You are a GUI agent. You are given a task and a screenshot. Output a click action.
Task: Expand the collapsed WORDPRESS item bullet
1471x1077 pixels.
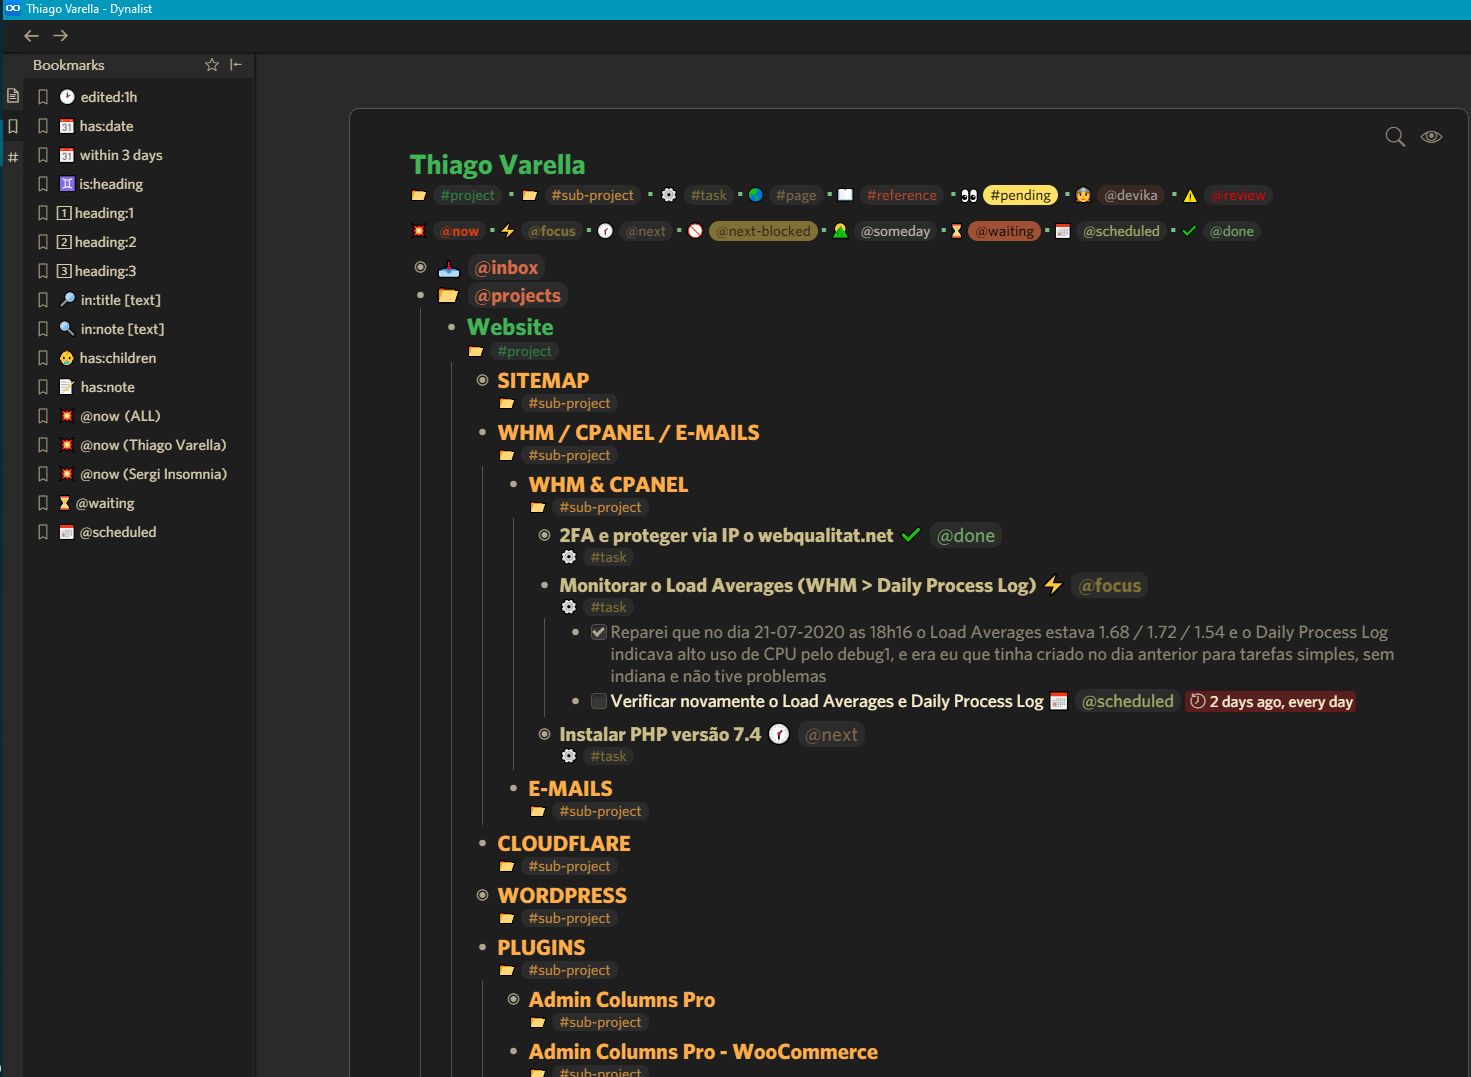(x=483, y=895)
